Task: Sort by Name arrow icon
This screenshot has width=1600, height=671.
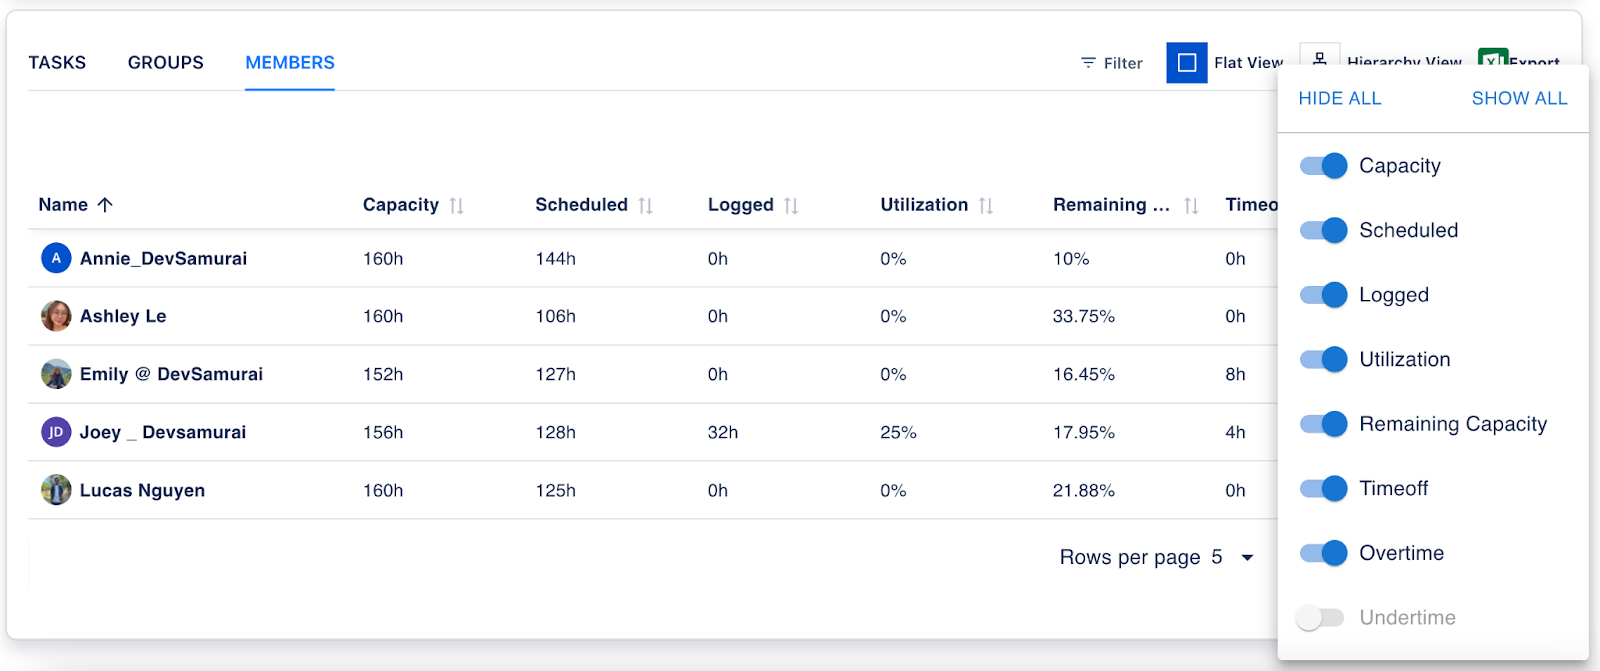Action: 105,205
